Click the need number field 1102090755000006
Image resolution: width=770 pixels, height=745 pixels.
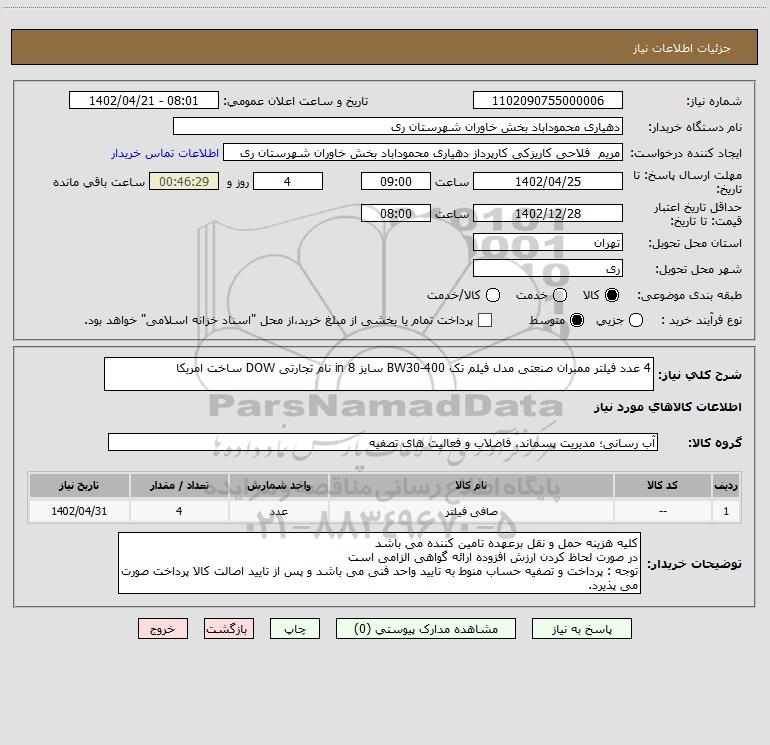click(x=548, y=101)
